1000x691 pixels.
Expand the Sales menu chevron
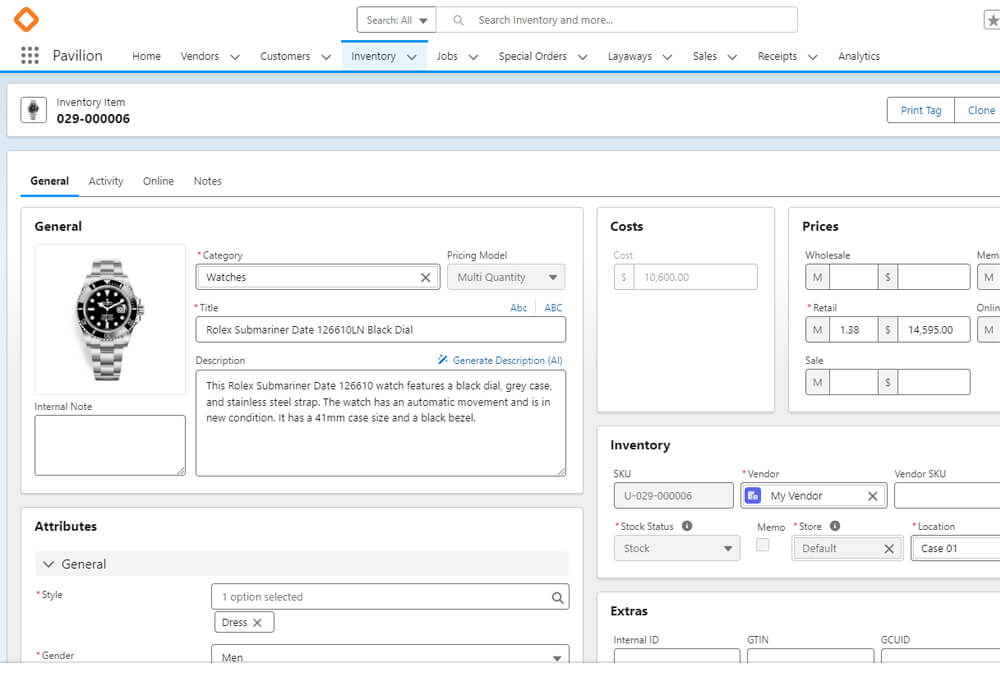point(732,57)
